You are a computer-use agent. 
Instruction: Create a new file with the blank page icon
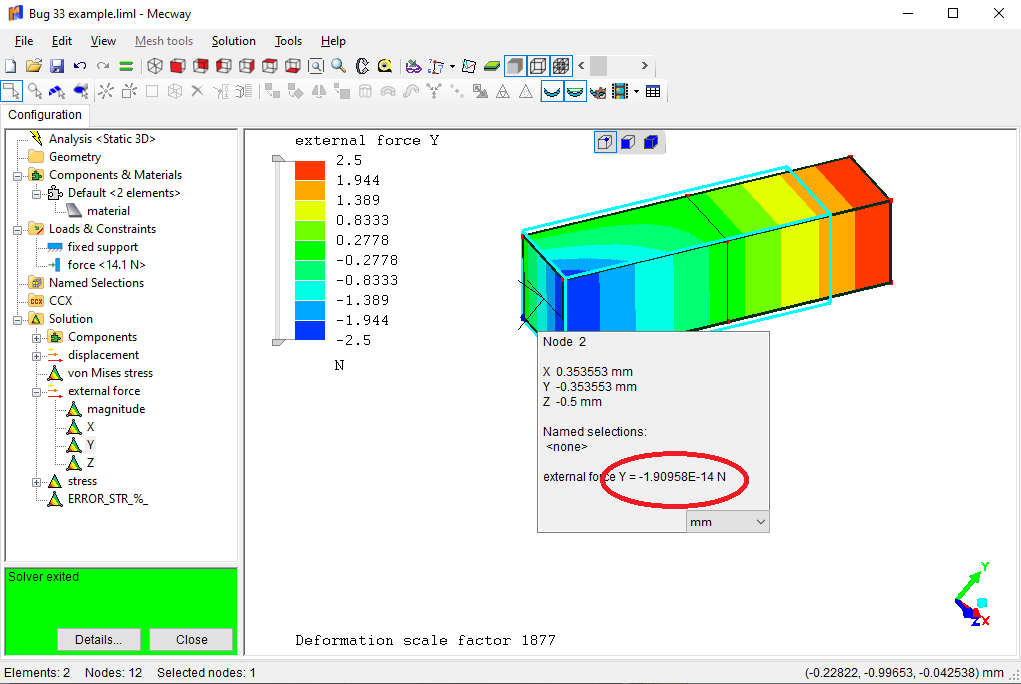(x=10, y=66)
